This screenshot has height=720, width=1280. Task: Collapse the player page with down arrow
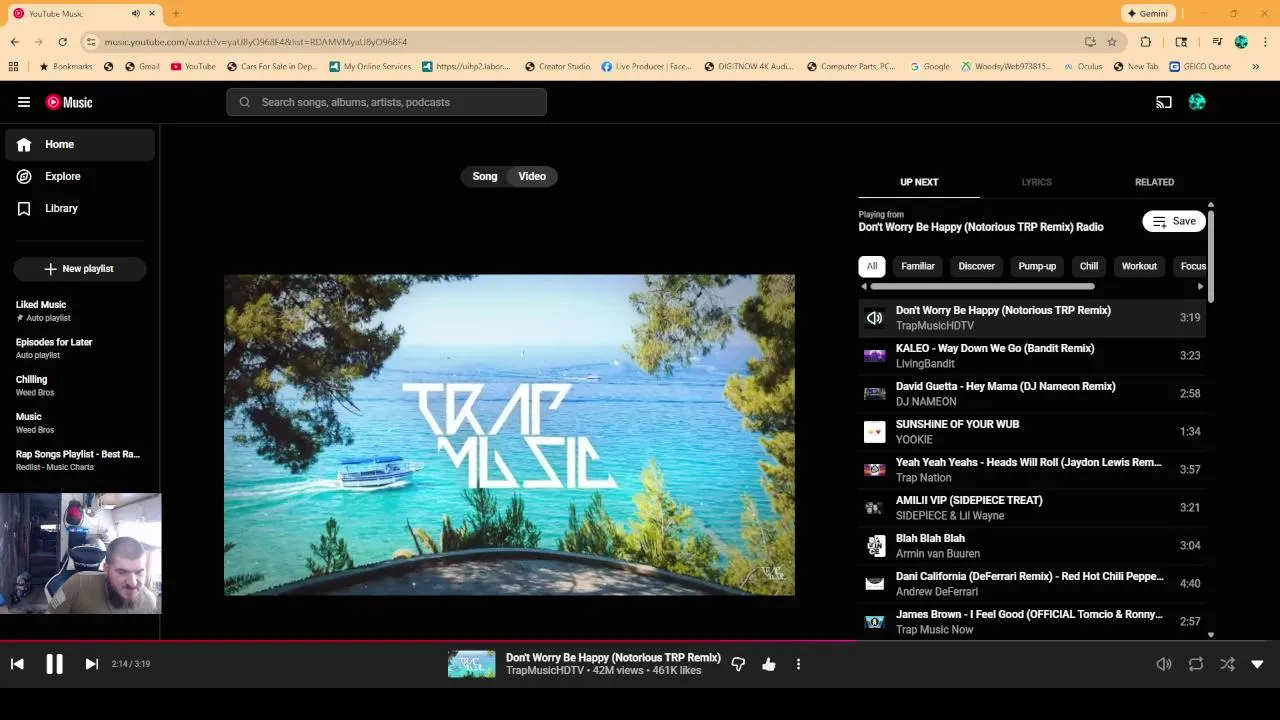point(1257,664)
